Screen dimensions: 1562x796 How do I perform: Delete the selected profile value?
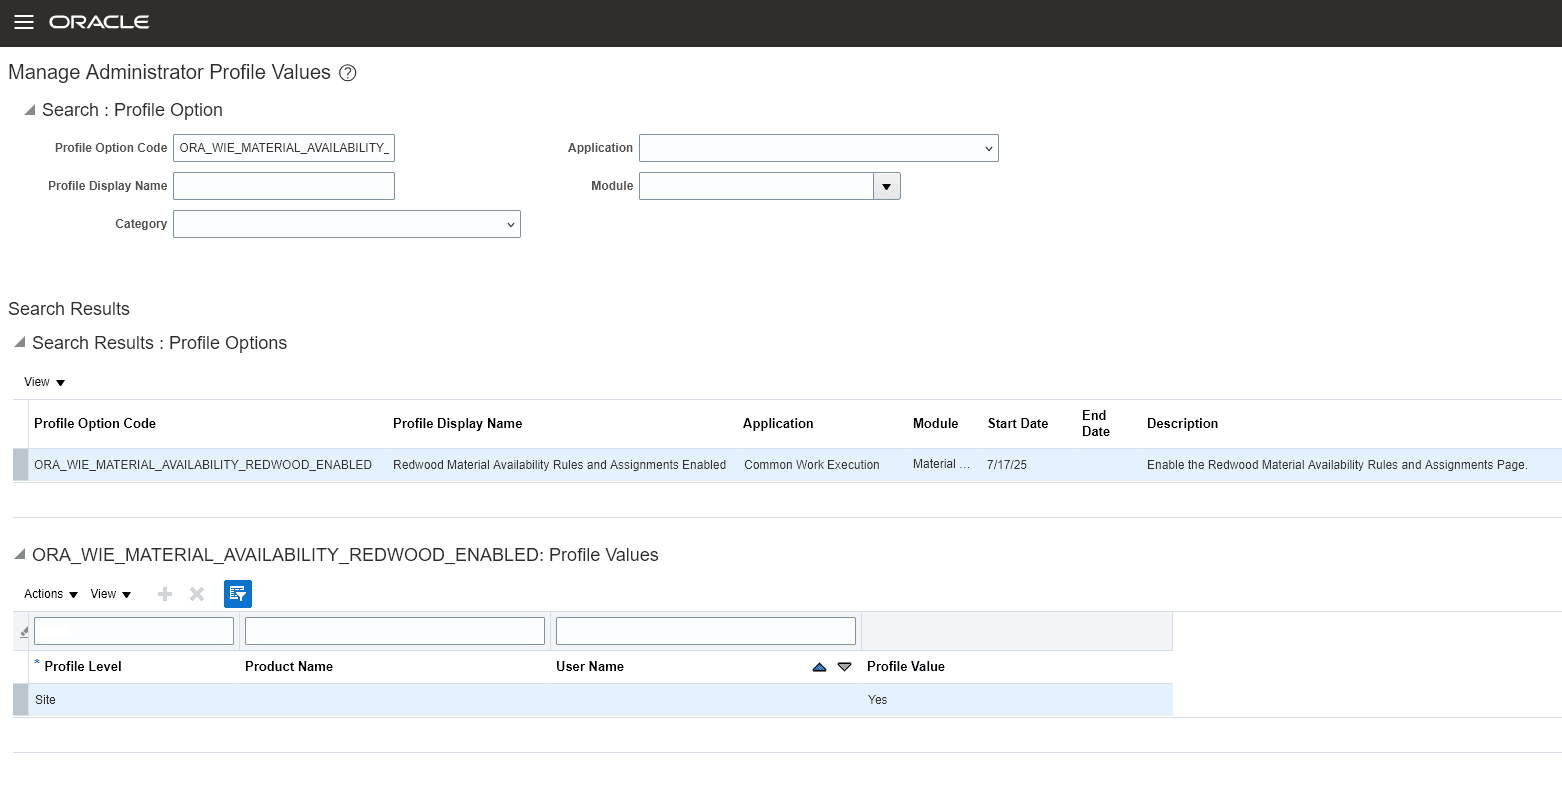click(196, 594)
